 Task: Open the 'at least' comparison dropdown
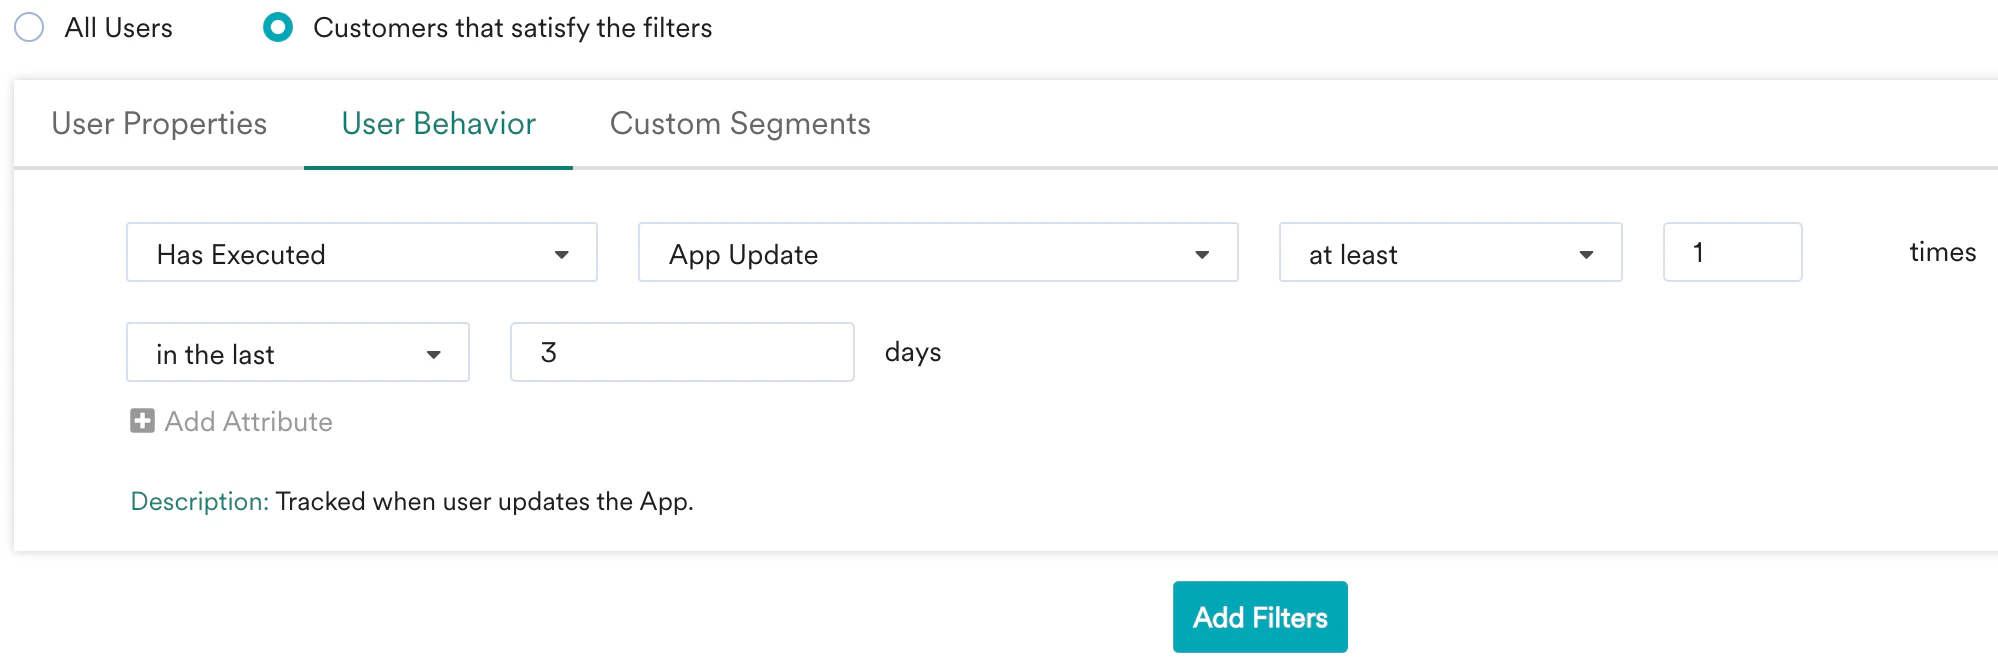click(x=1449, y=253)
